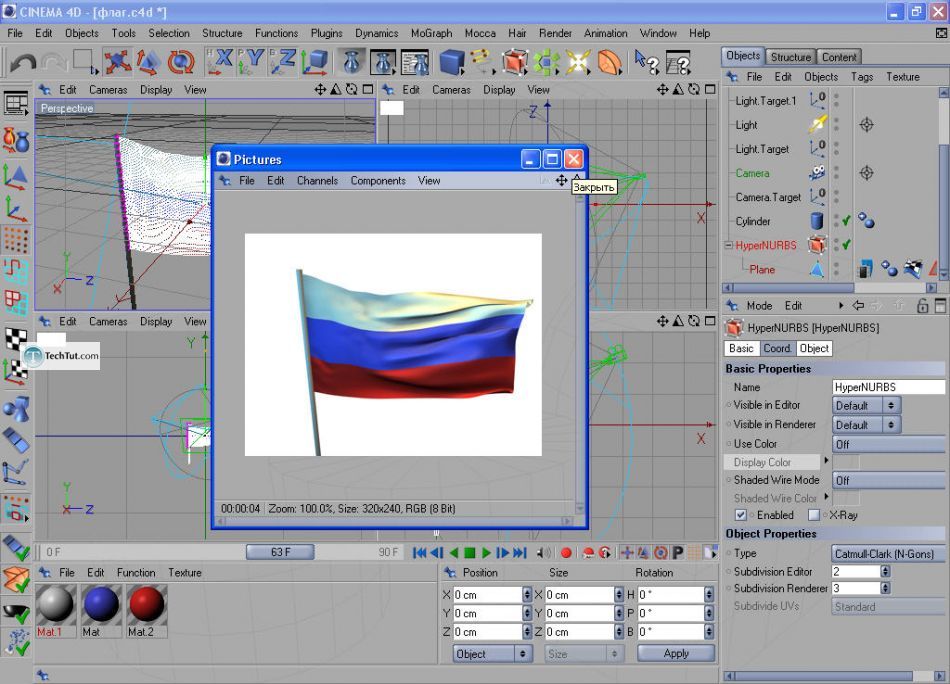Click the timeline record button

(x=566, y=553)
